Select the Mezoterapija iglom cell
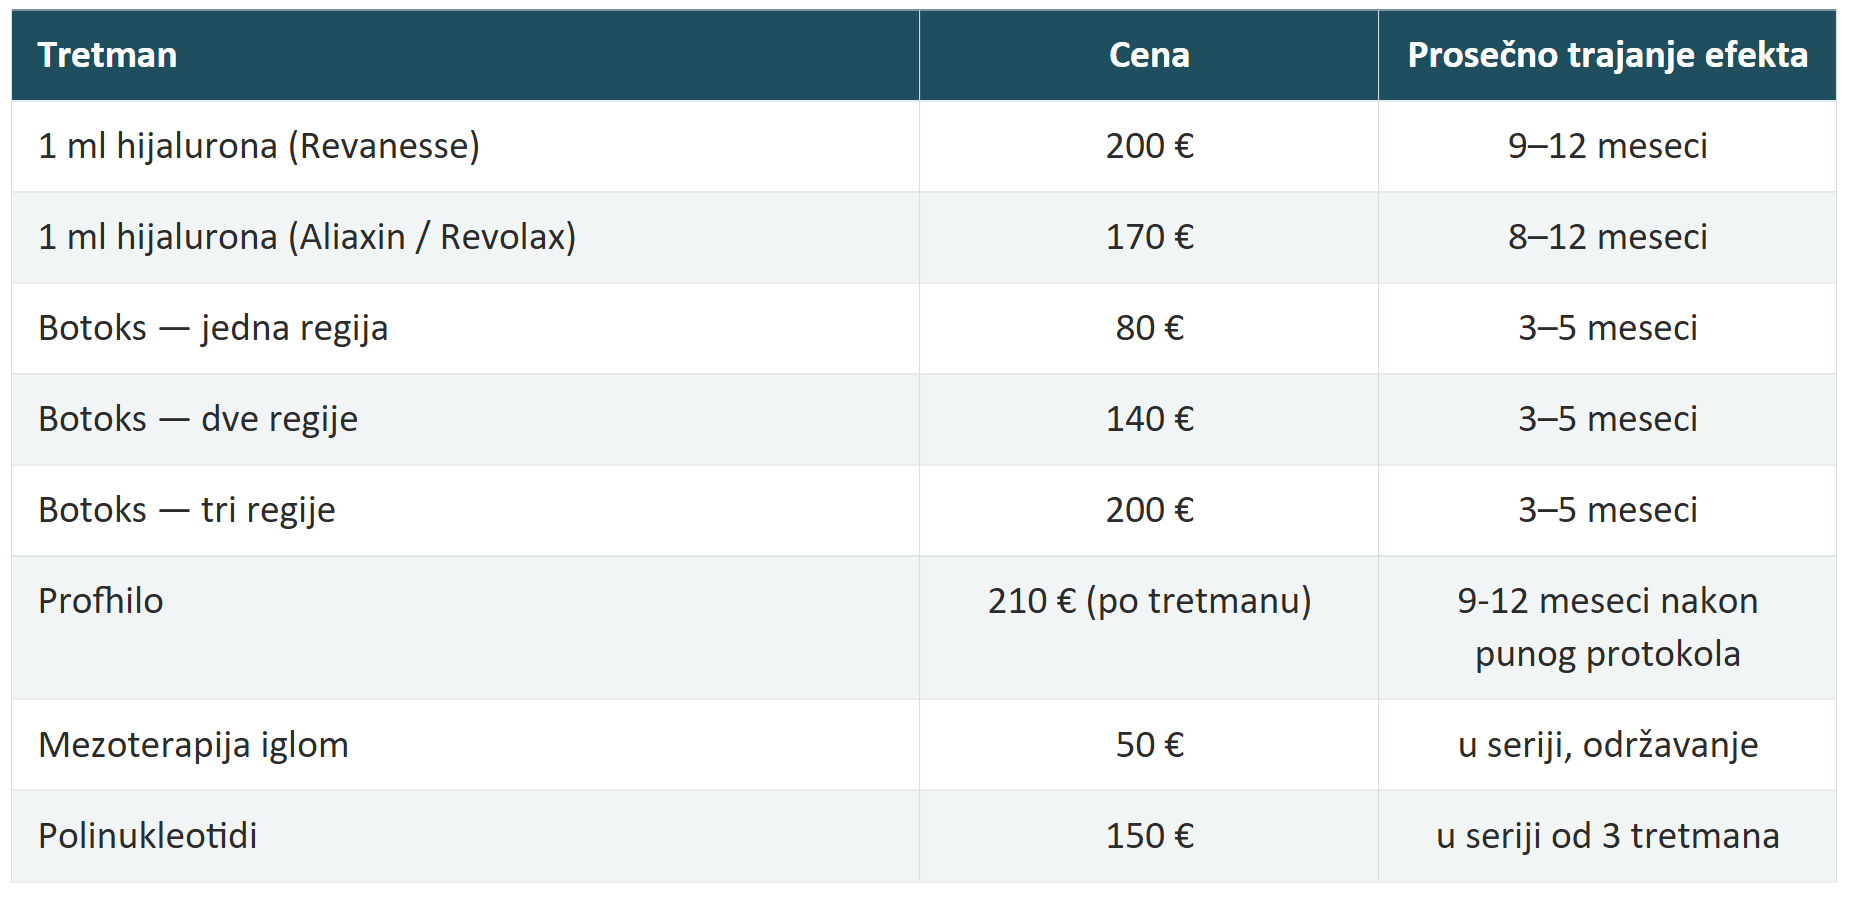 click(465, 745)
